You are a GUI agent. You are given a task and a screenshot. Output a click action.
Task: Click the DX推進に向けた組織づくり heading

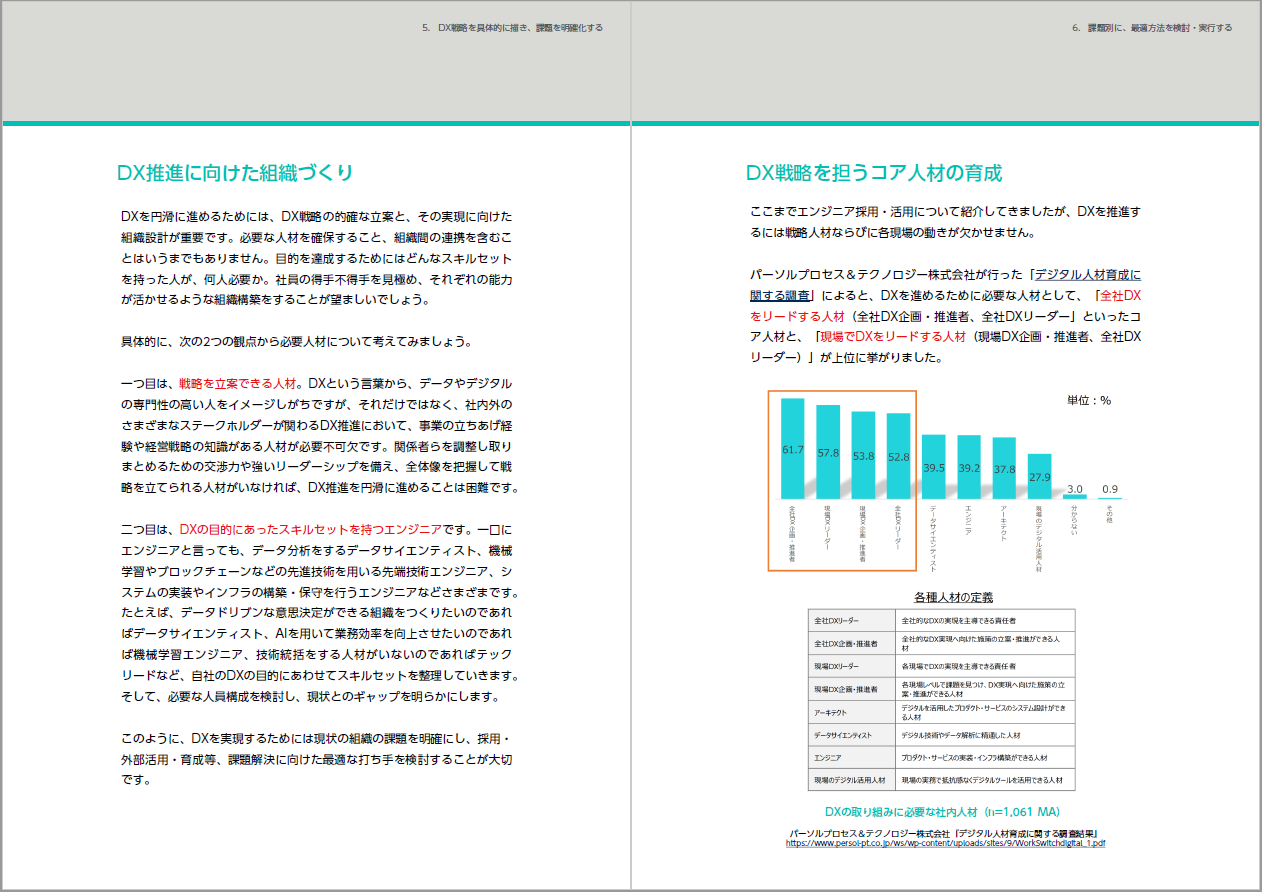[x=235, y=173]
